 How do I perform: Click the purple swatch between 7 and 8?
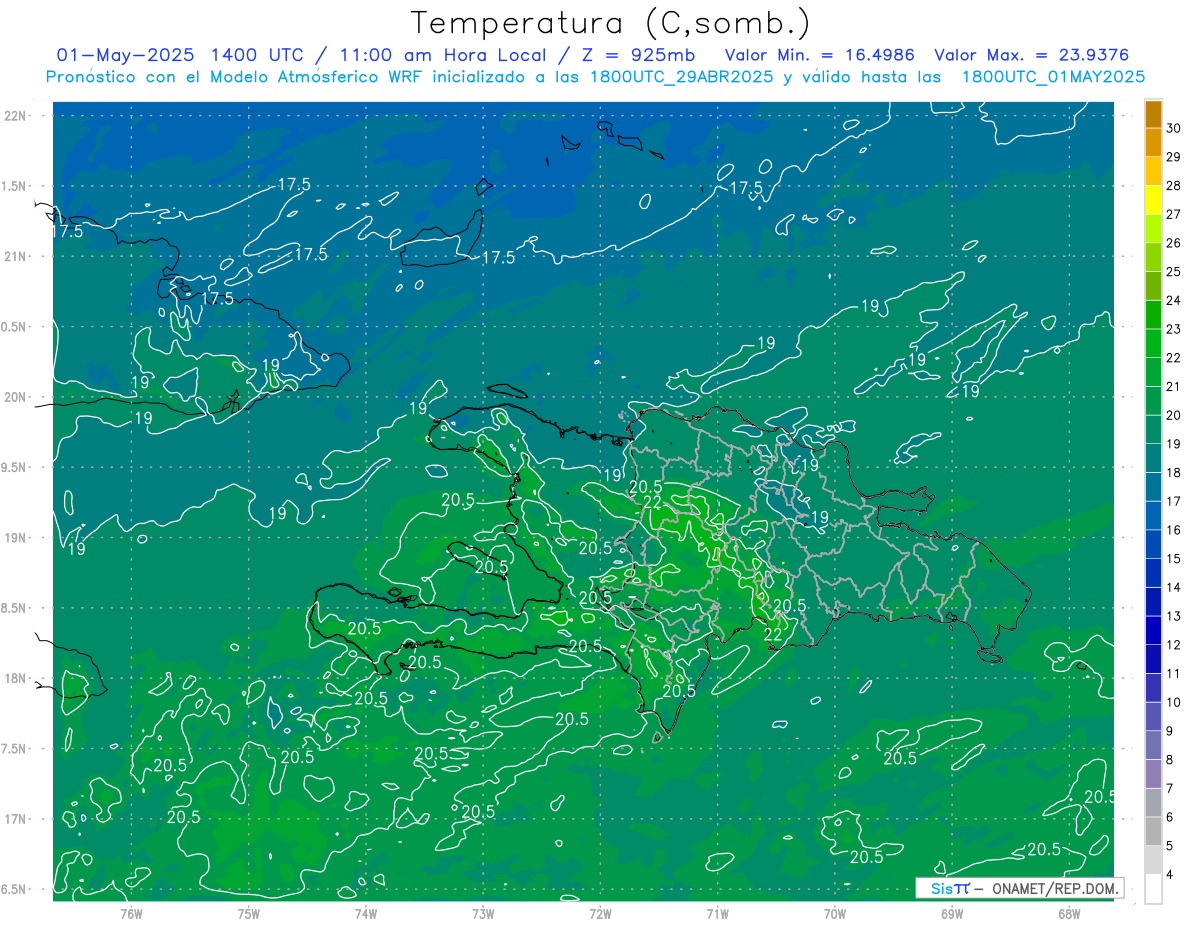(1153, 774)
